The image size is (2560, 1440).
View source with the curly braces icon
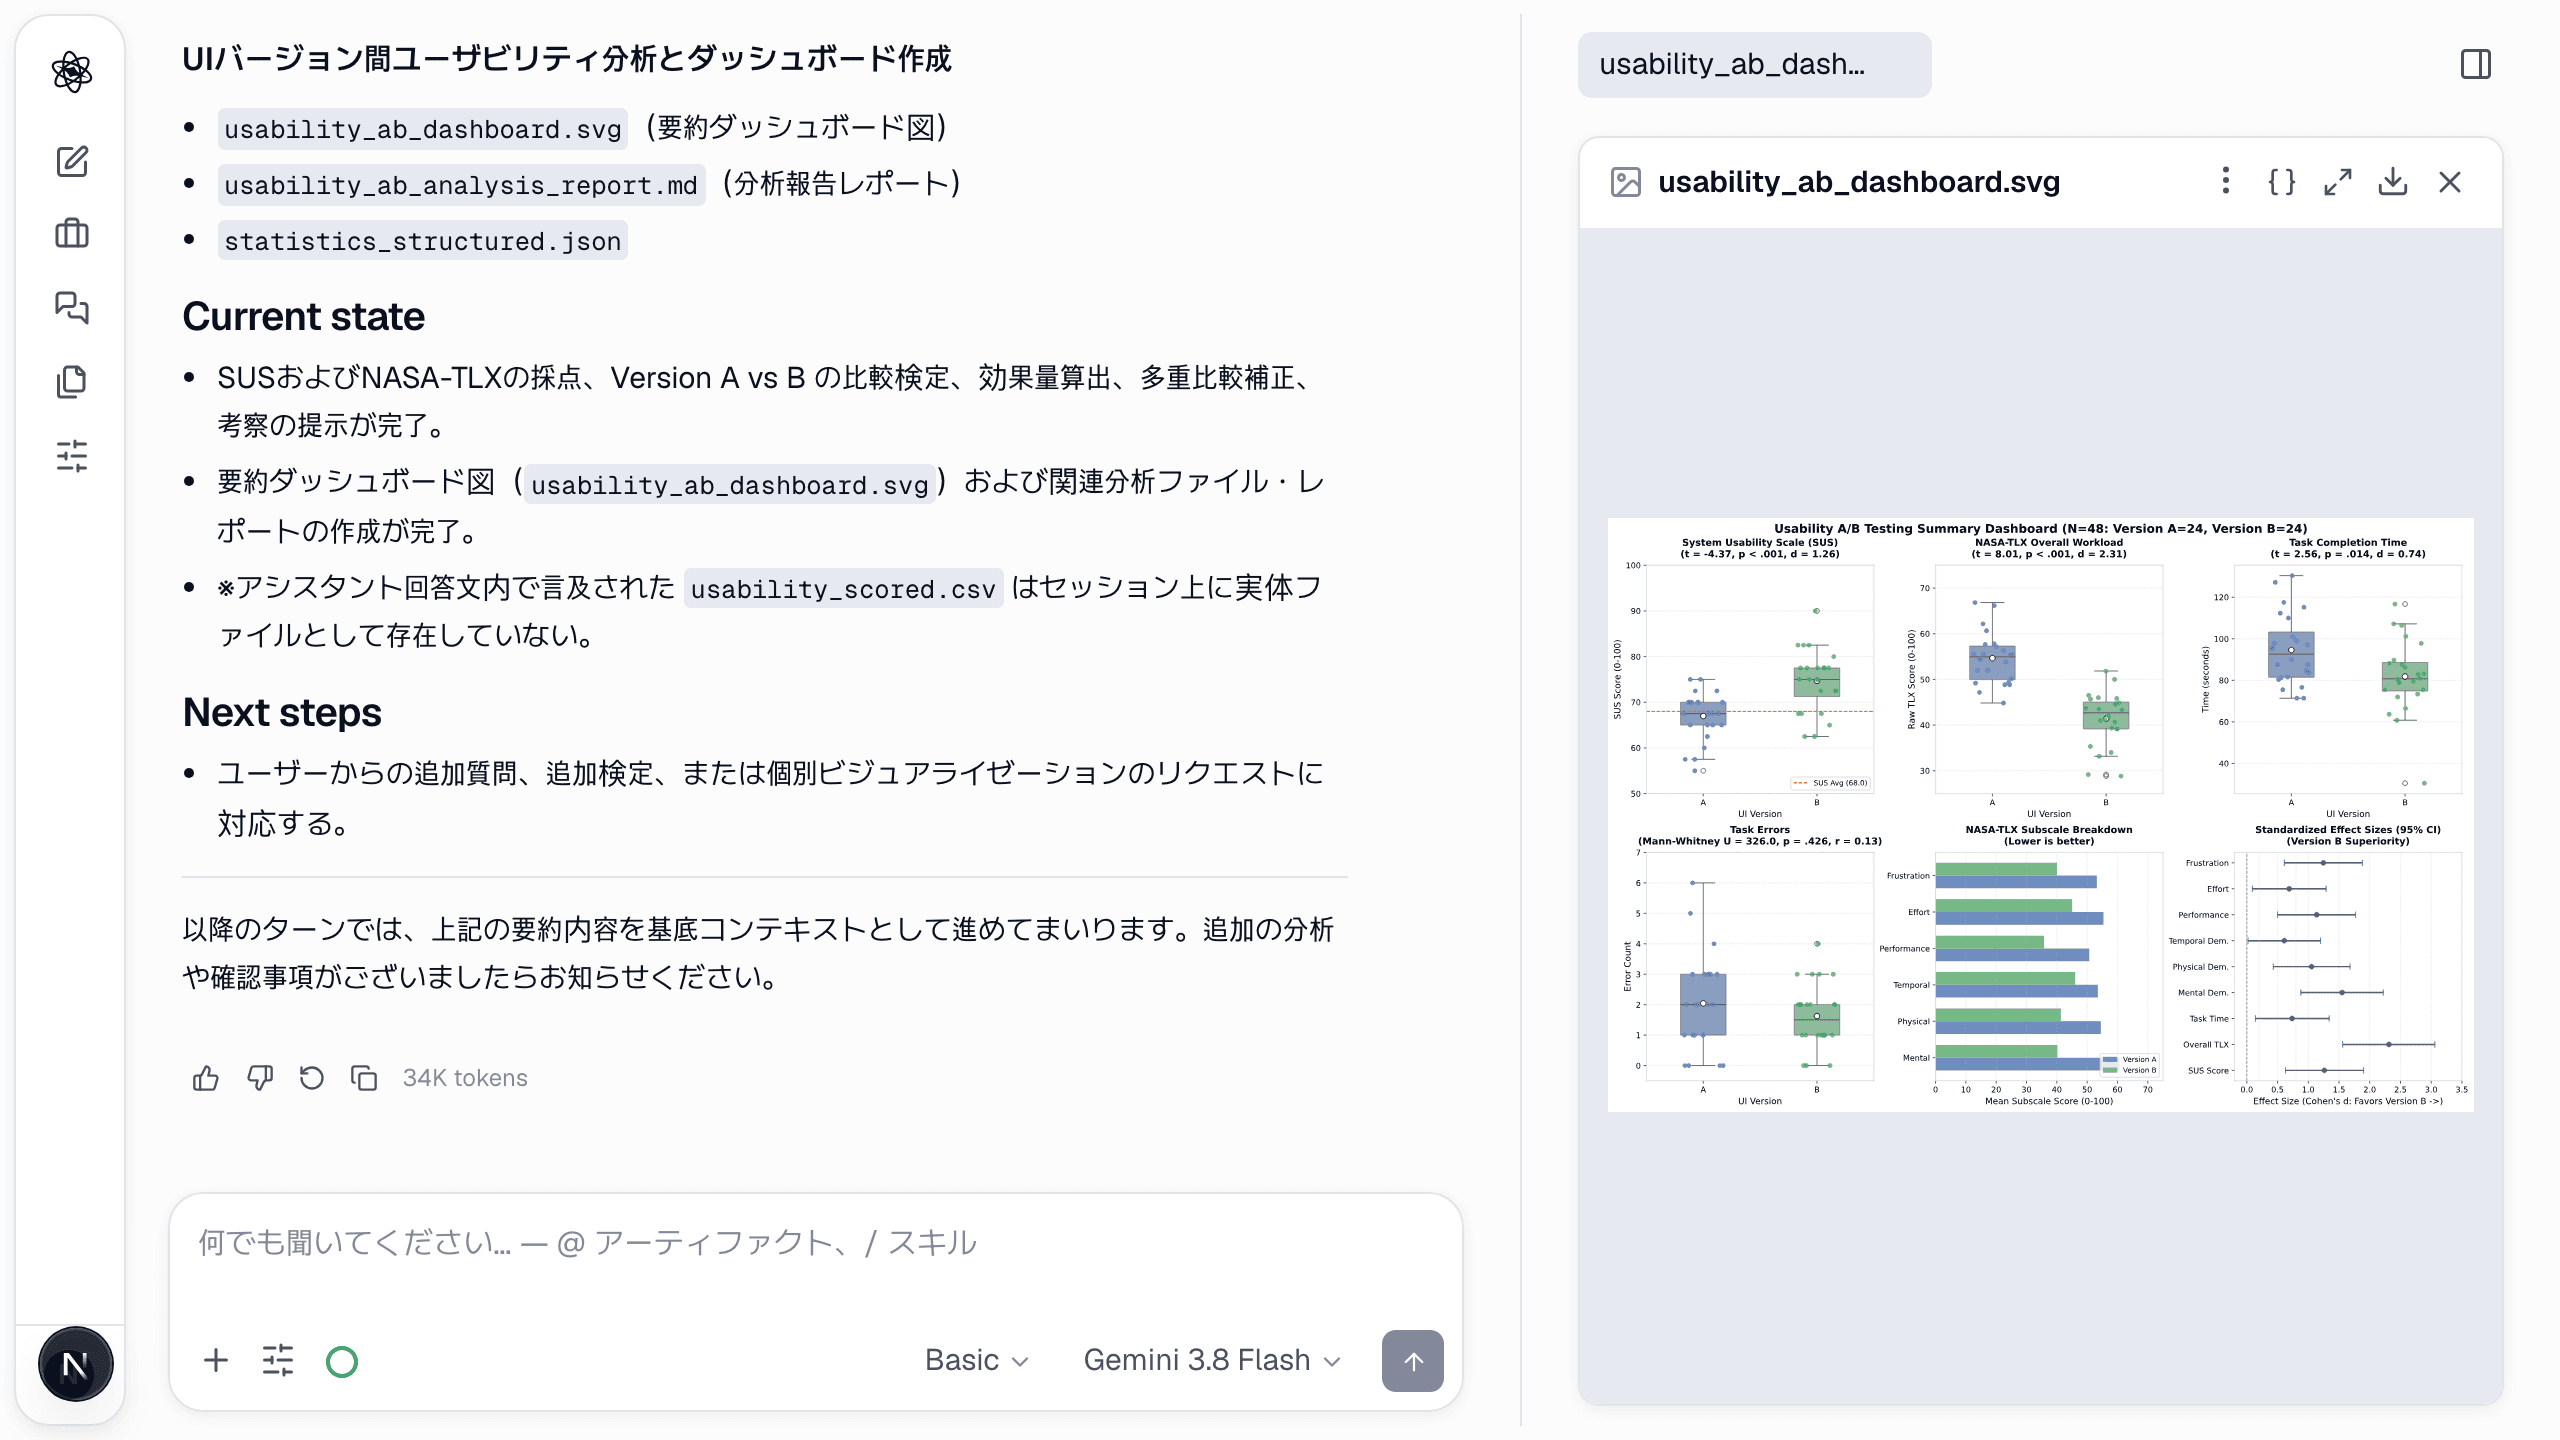point(2281,182)
